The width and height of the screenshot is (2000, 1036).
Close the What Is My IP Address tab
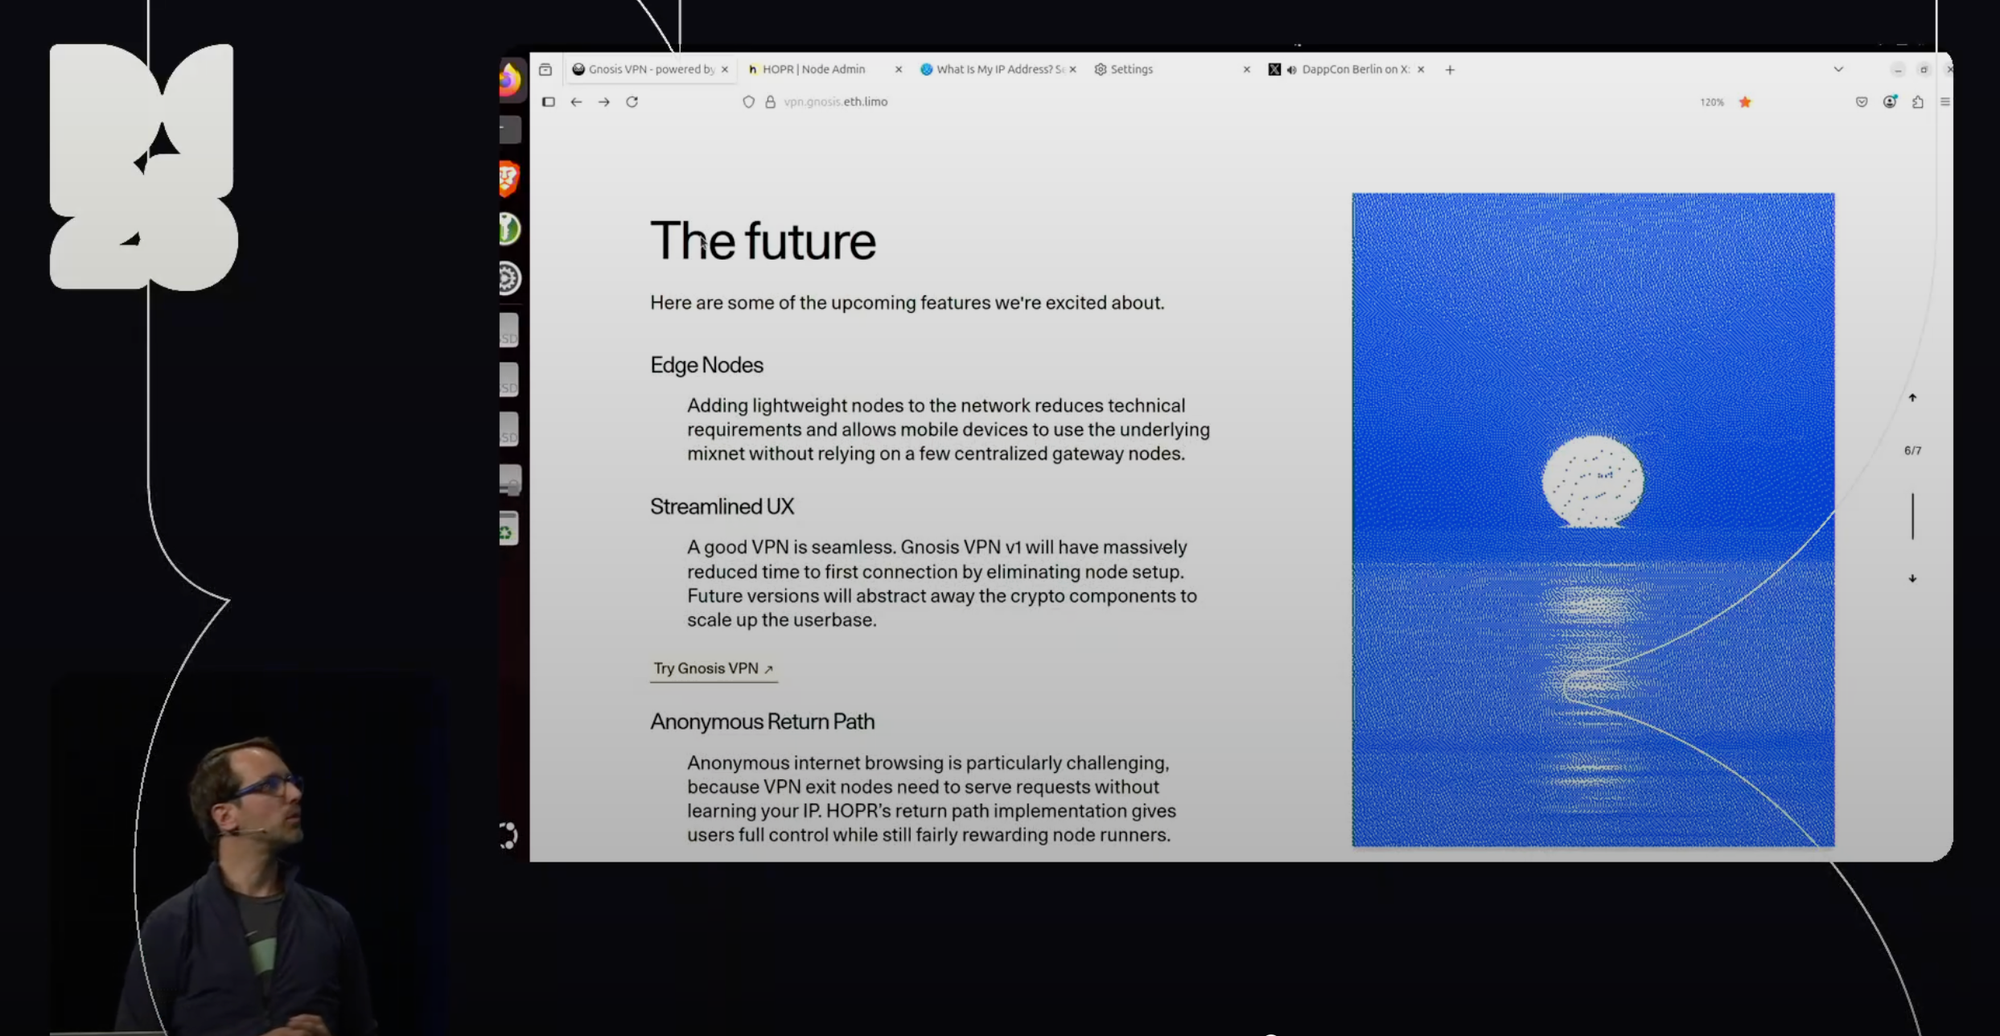(x=1072, y=70)
